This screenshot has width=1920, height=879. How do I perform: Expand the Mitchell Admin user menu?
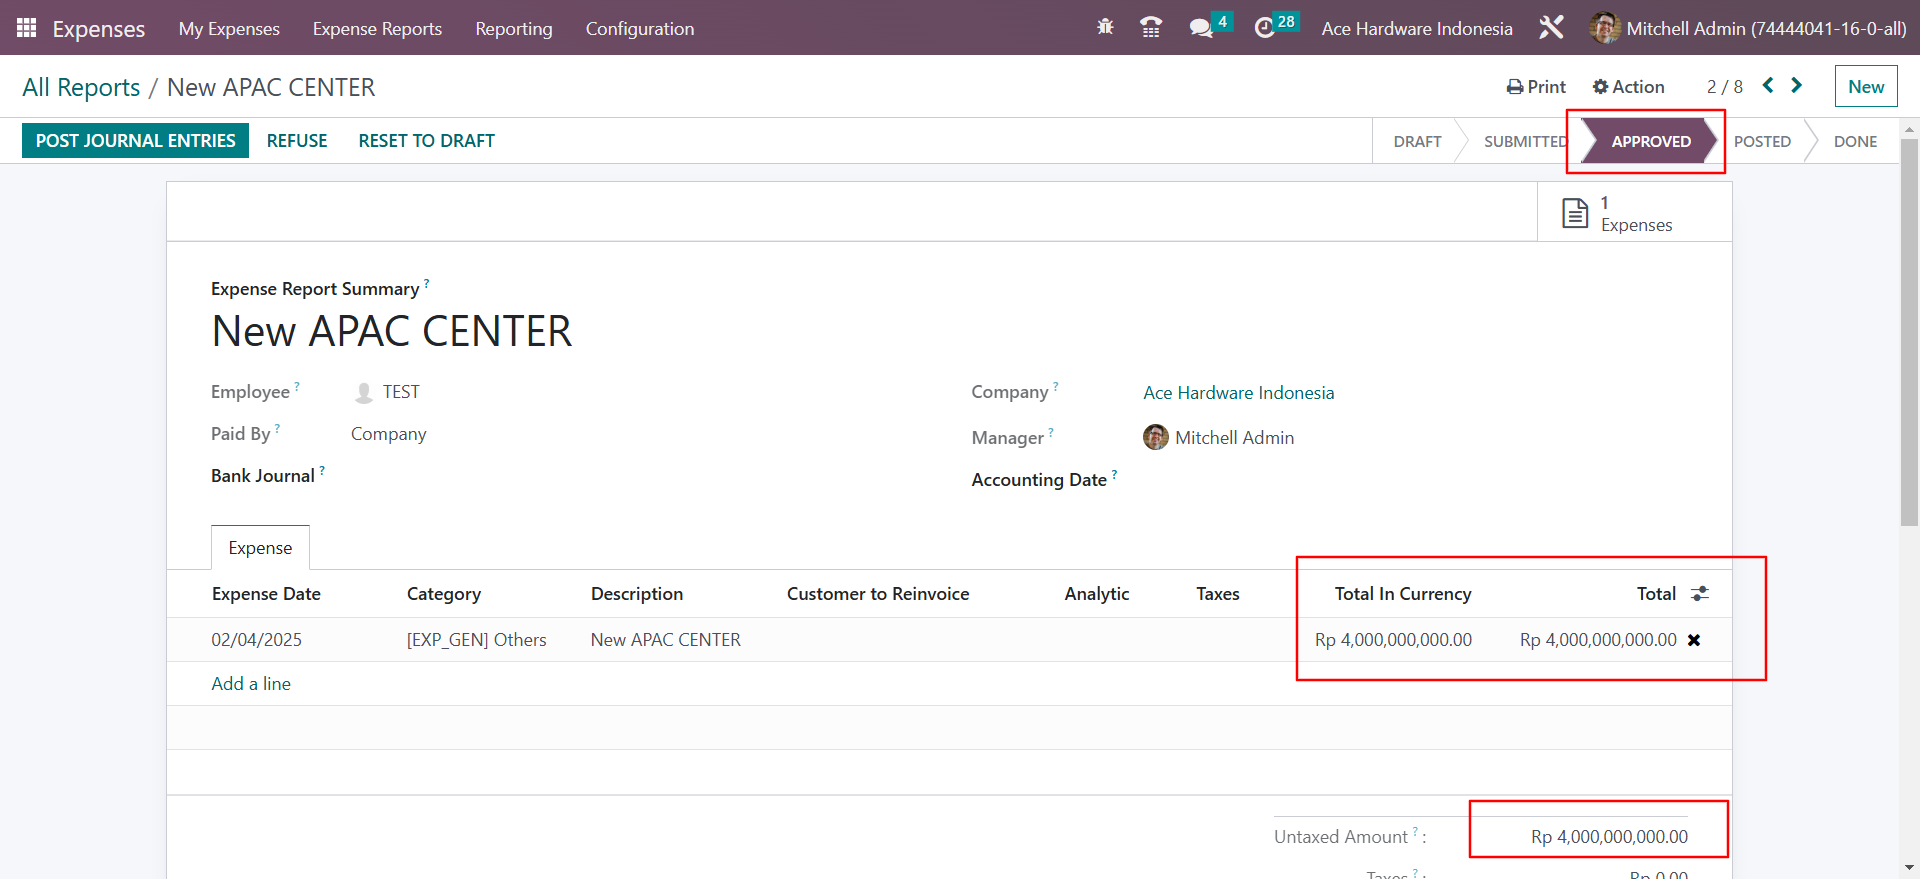(1748, 29)
